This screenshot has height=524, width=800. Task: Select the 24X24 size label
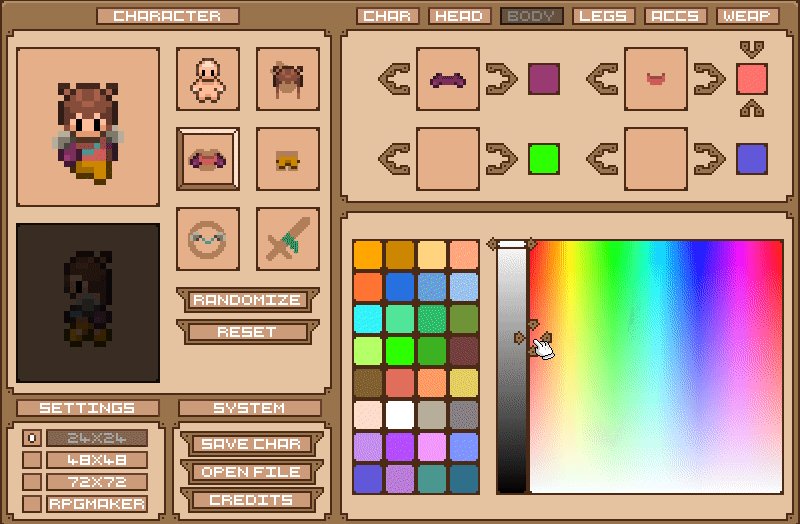[97, 438]
